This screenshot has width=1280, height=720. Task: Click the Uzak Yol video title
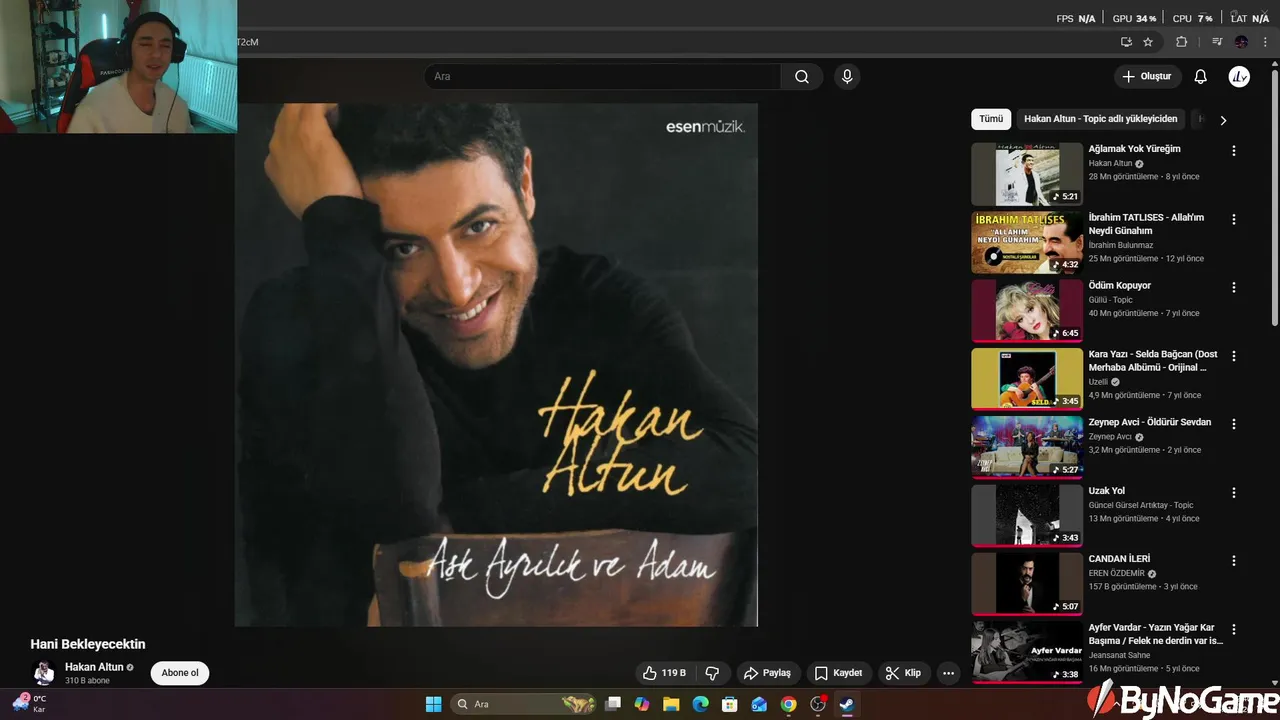(1107, 491)
